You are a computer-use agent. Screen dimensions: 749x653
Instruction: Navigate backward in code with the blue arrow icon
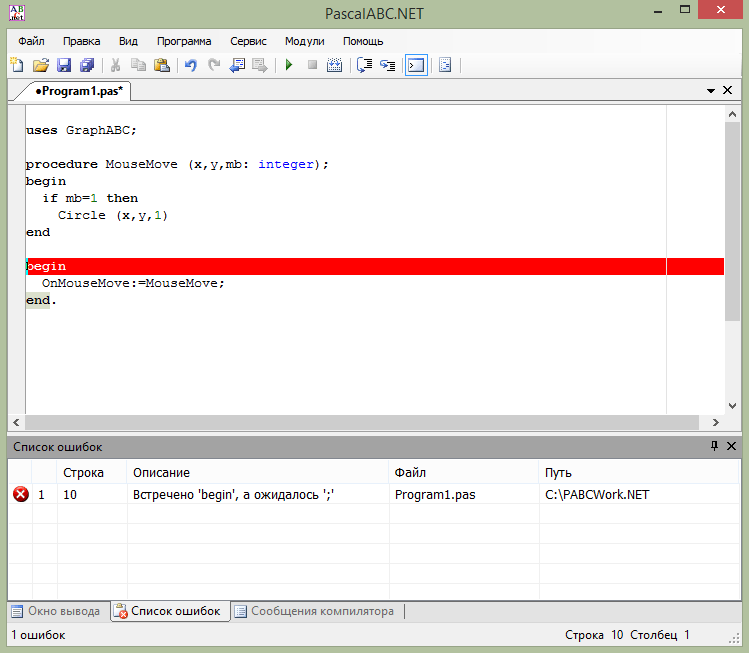tap(237, 65)
